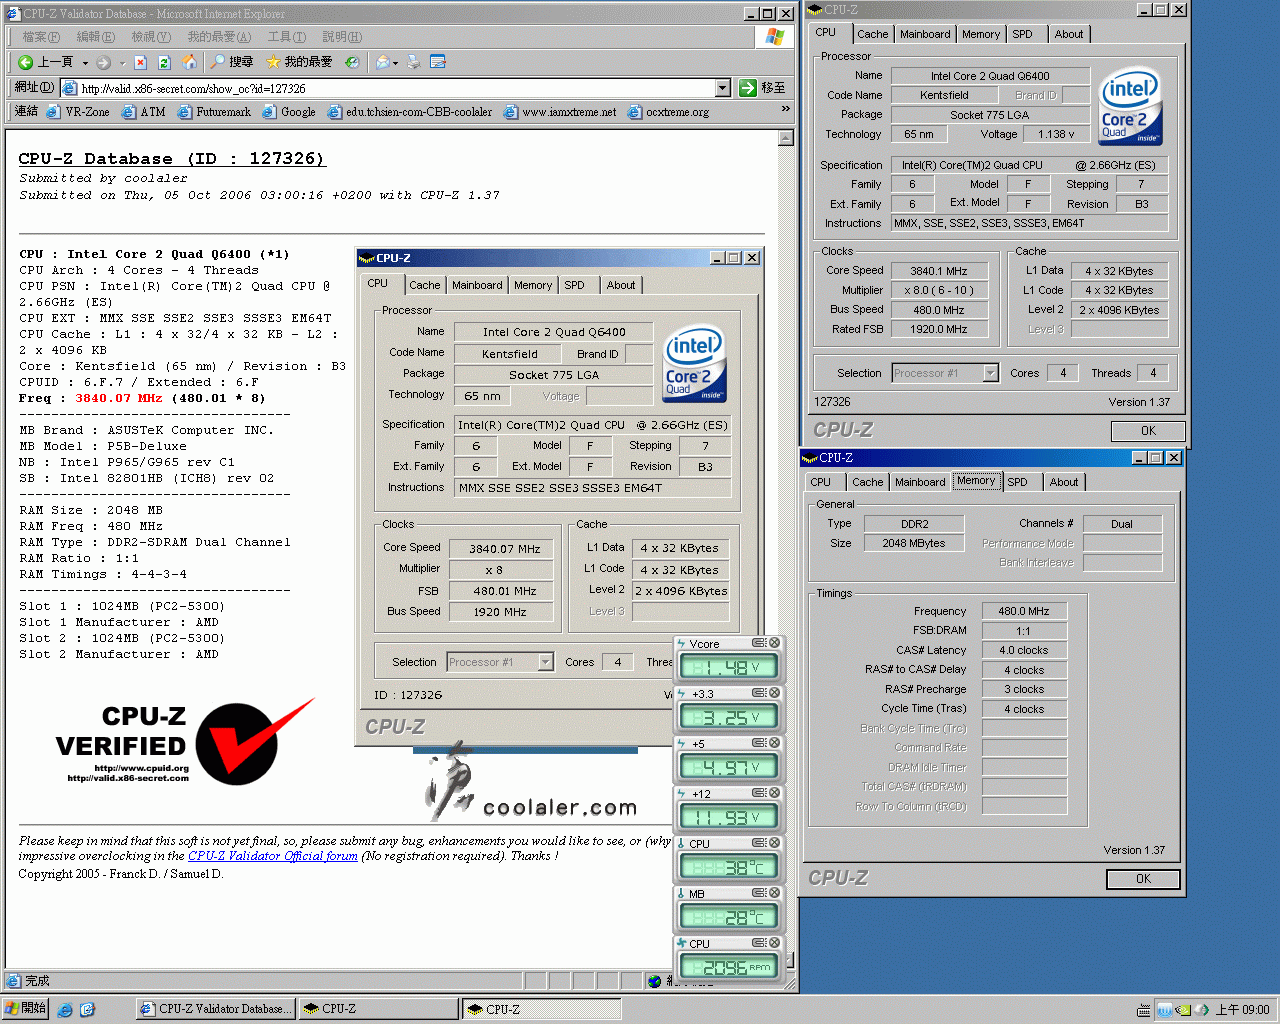
Task: Switch to CPU-Z Validator Database taskbar button
Action: [214, 1009]
